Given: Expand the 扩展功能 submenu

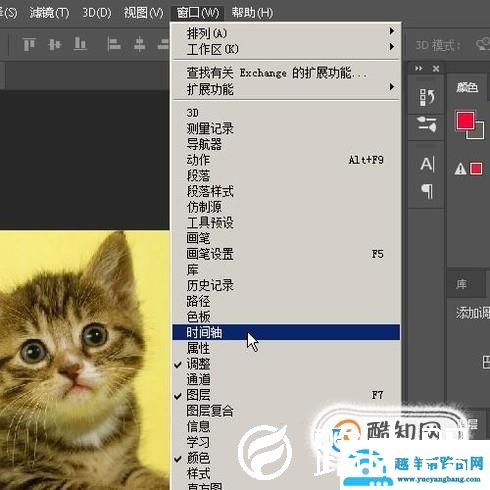Looking at the screenshot, I should (x=286, y=89).
